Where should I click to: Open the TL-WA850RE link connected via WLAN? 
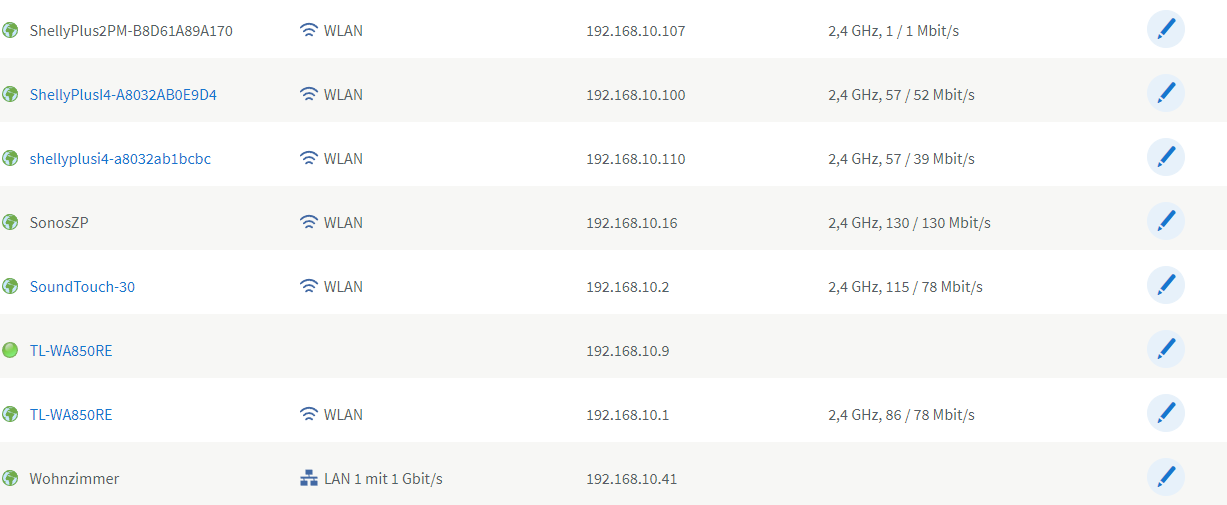tap(71, 415)
